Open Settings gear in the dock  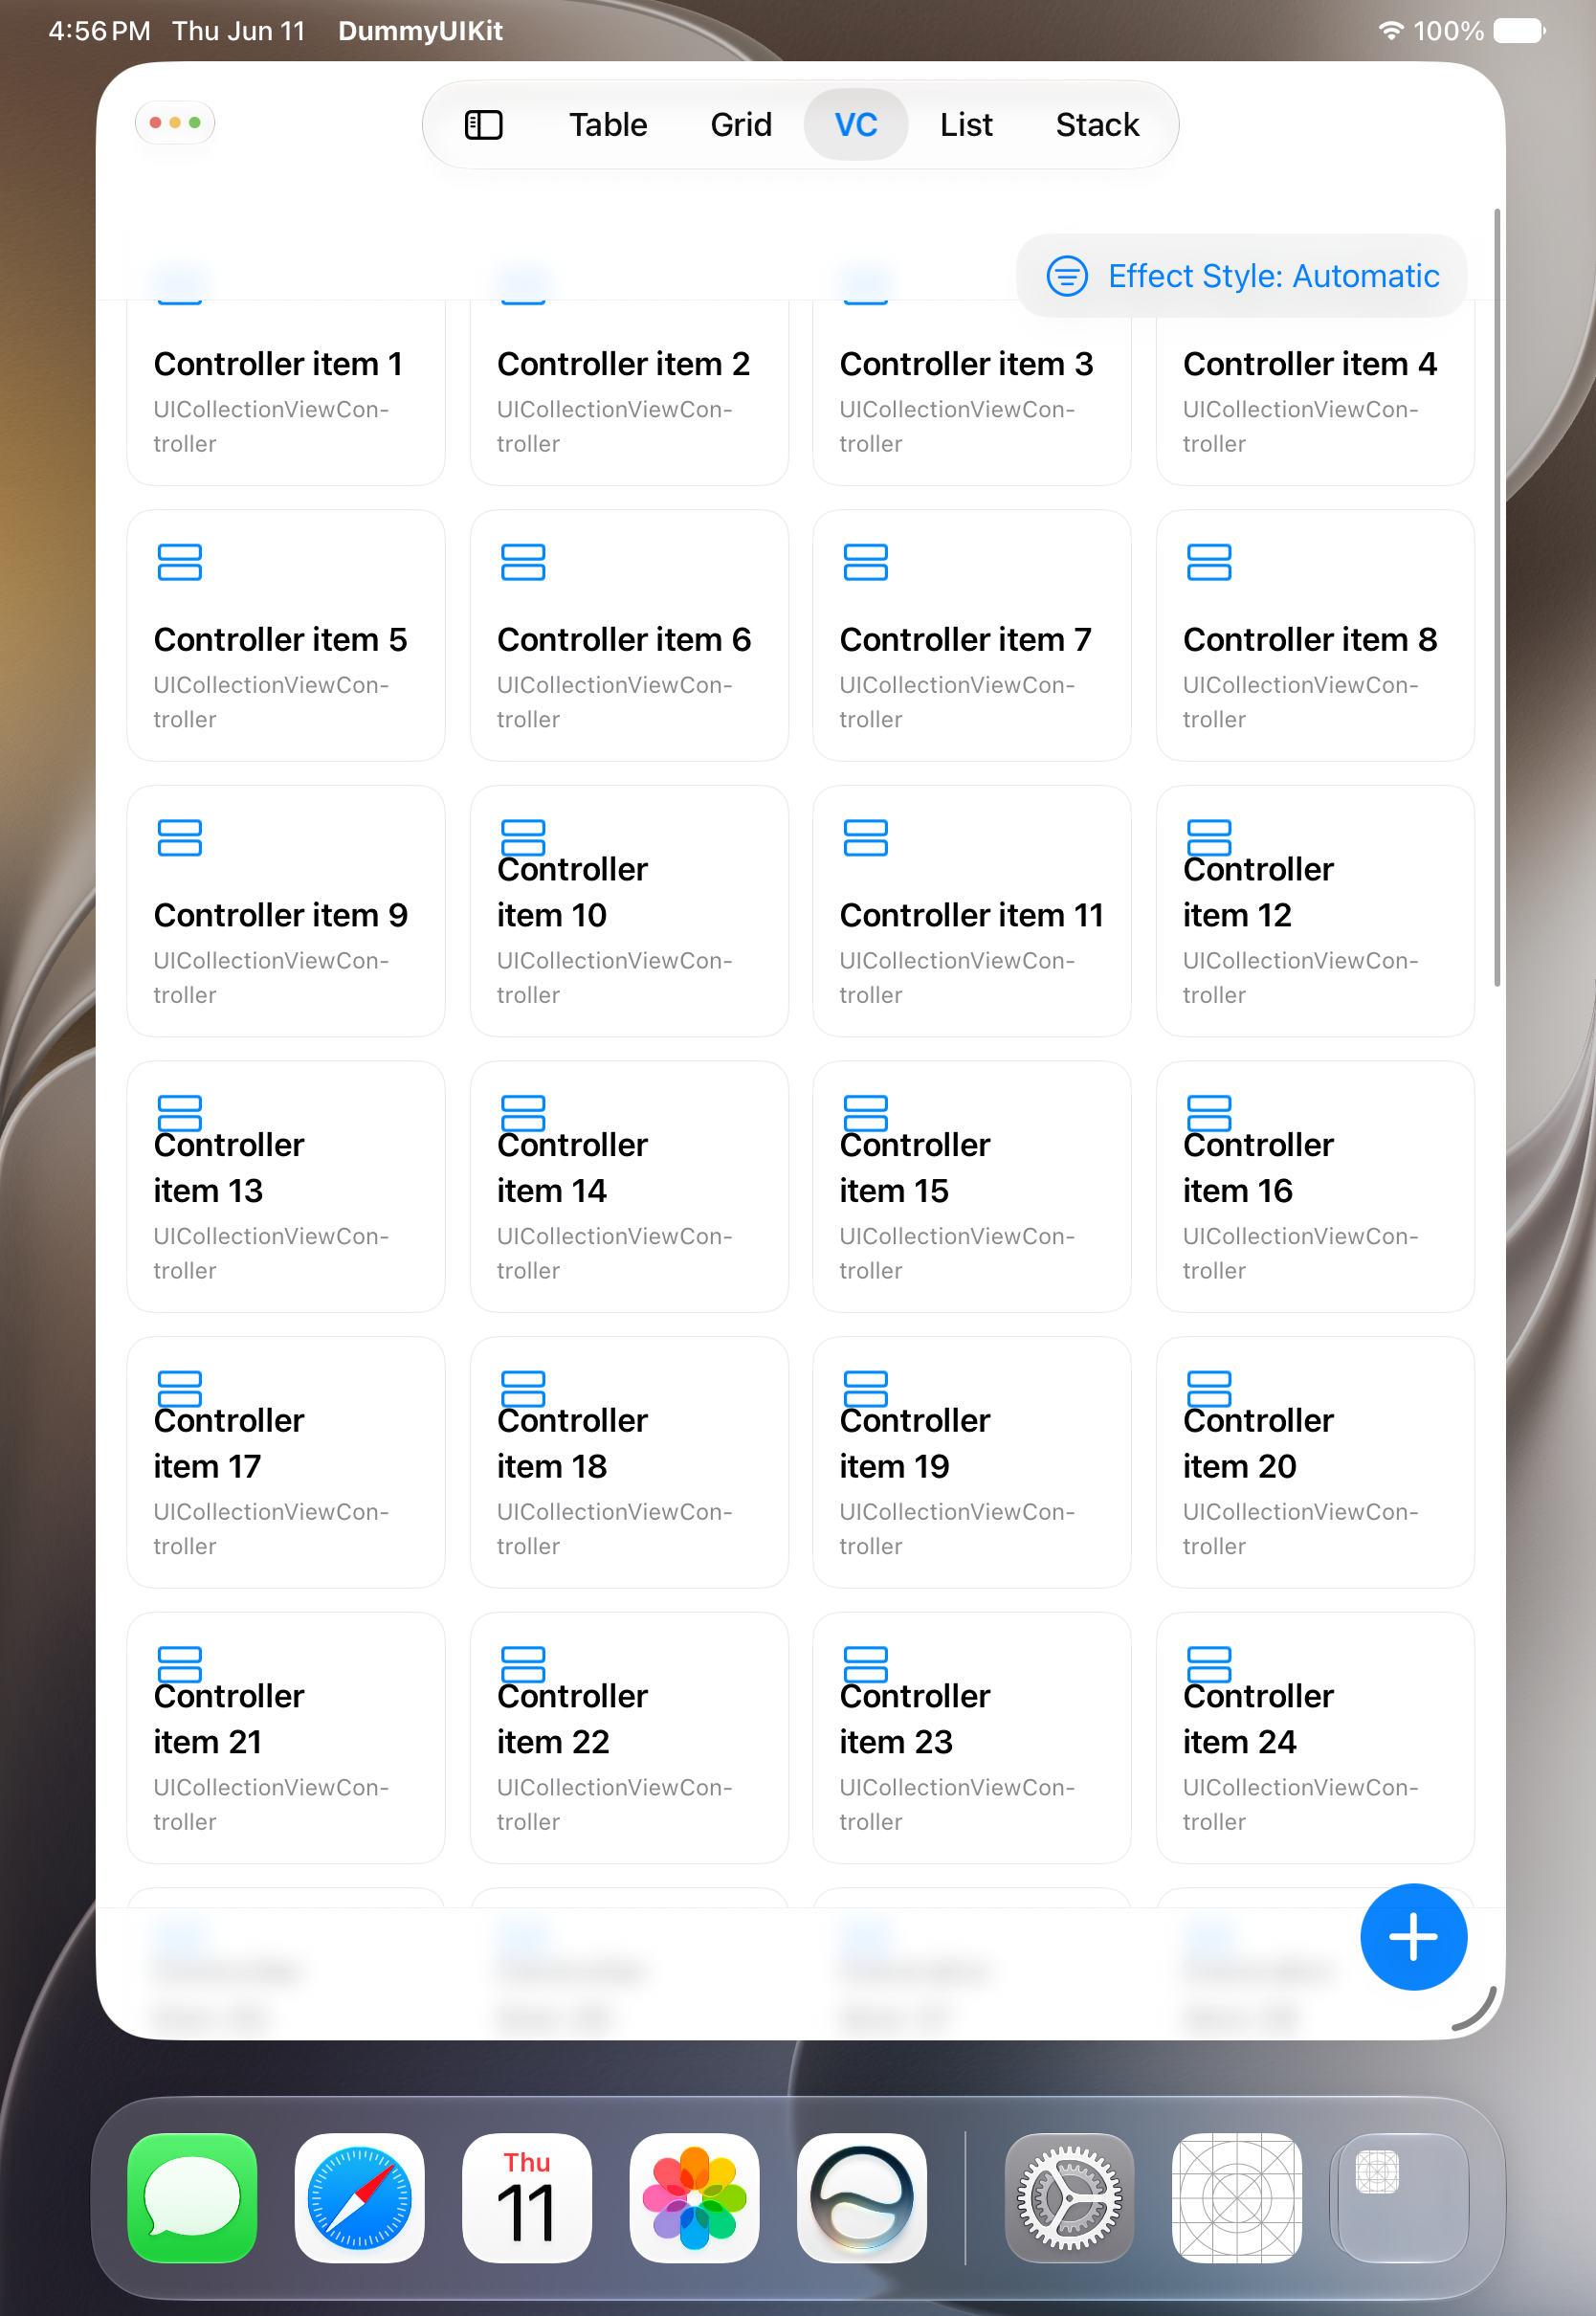[1069, 2197]
